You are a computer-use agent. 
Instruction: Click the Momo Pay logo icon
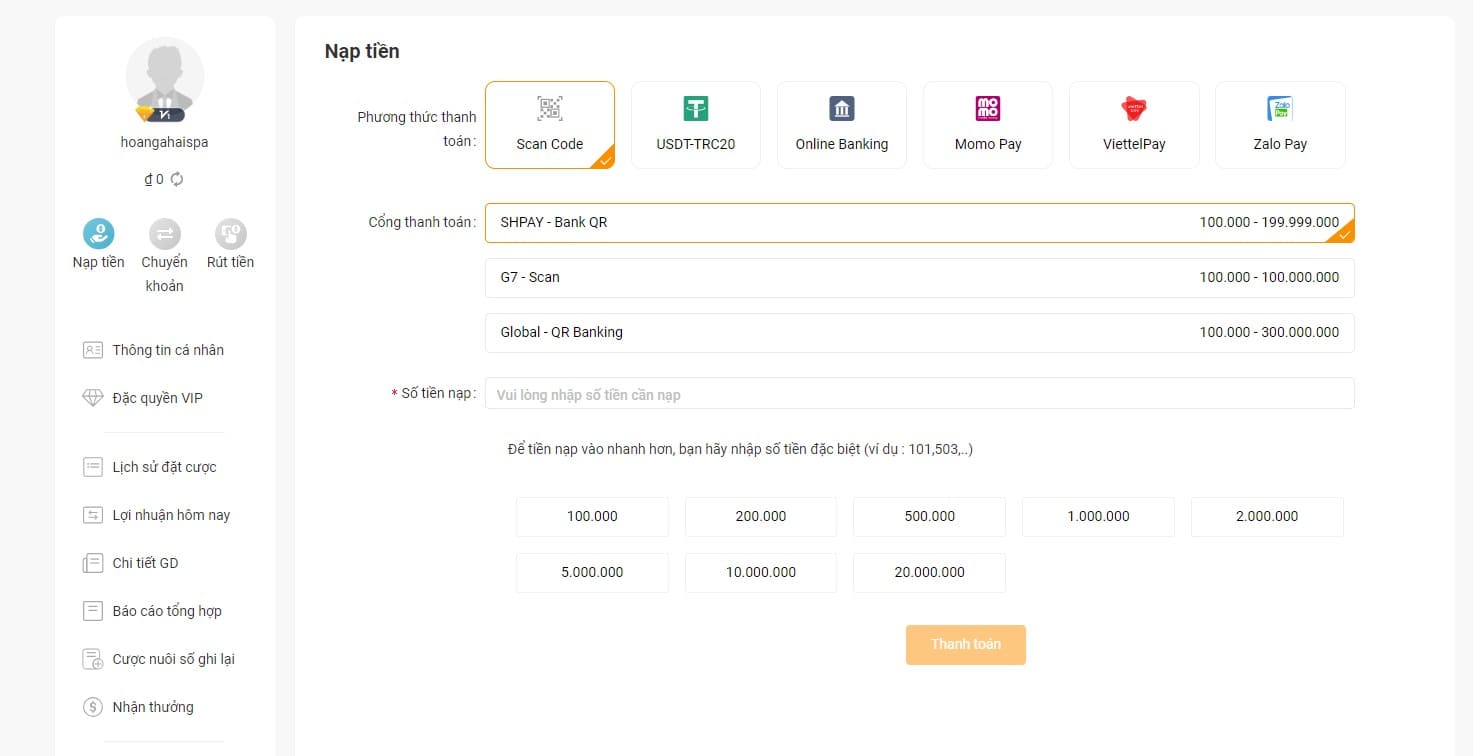988,109
